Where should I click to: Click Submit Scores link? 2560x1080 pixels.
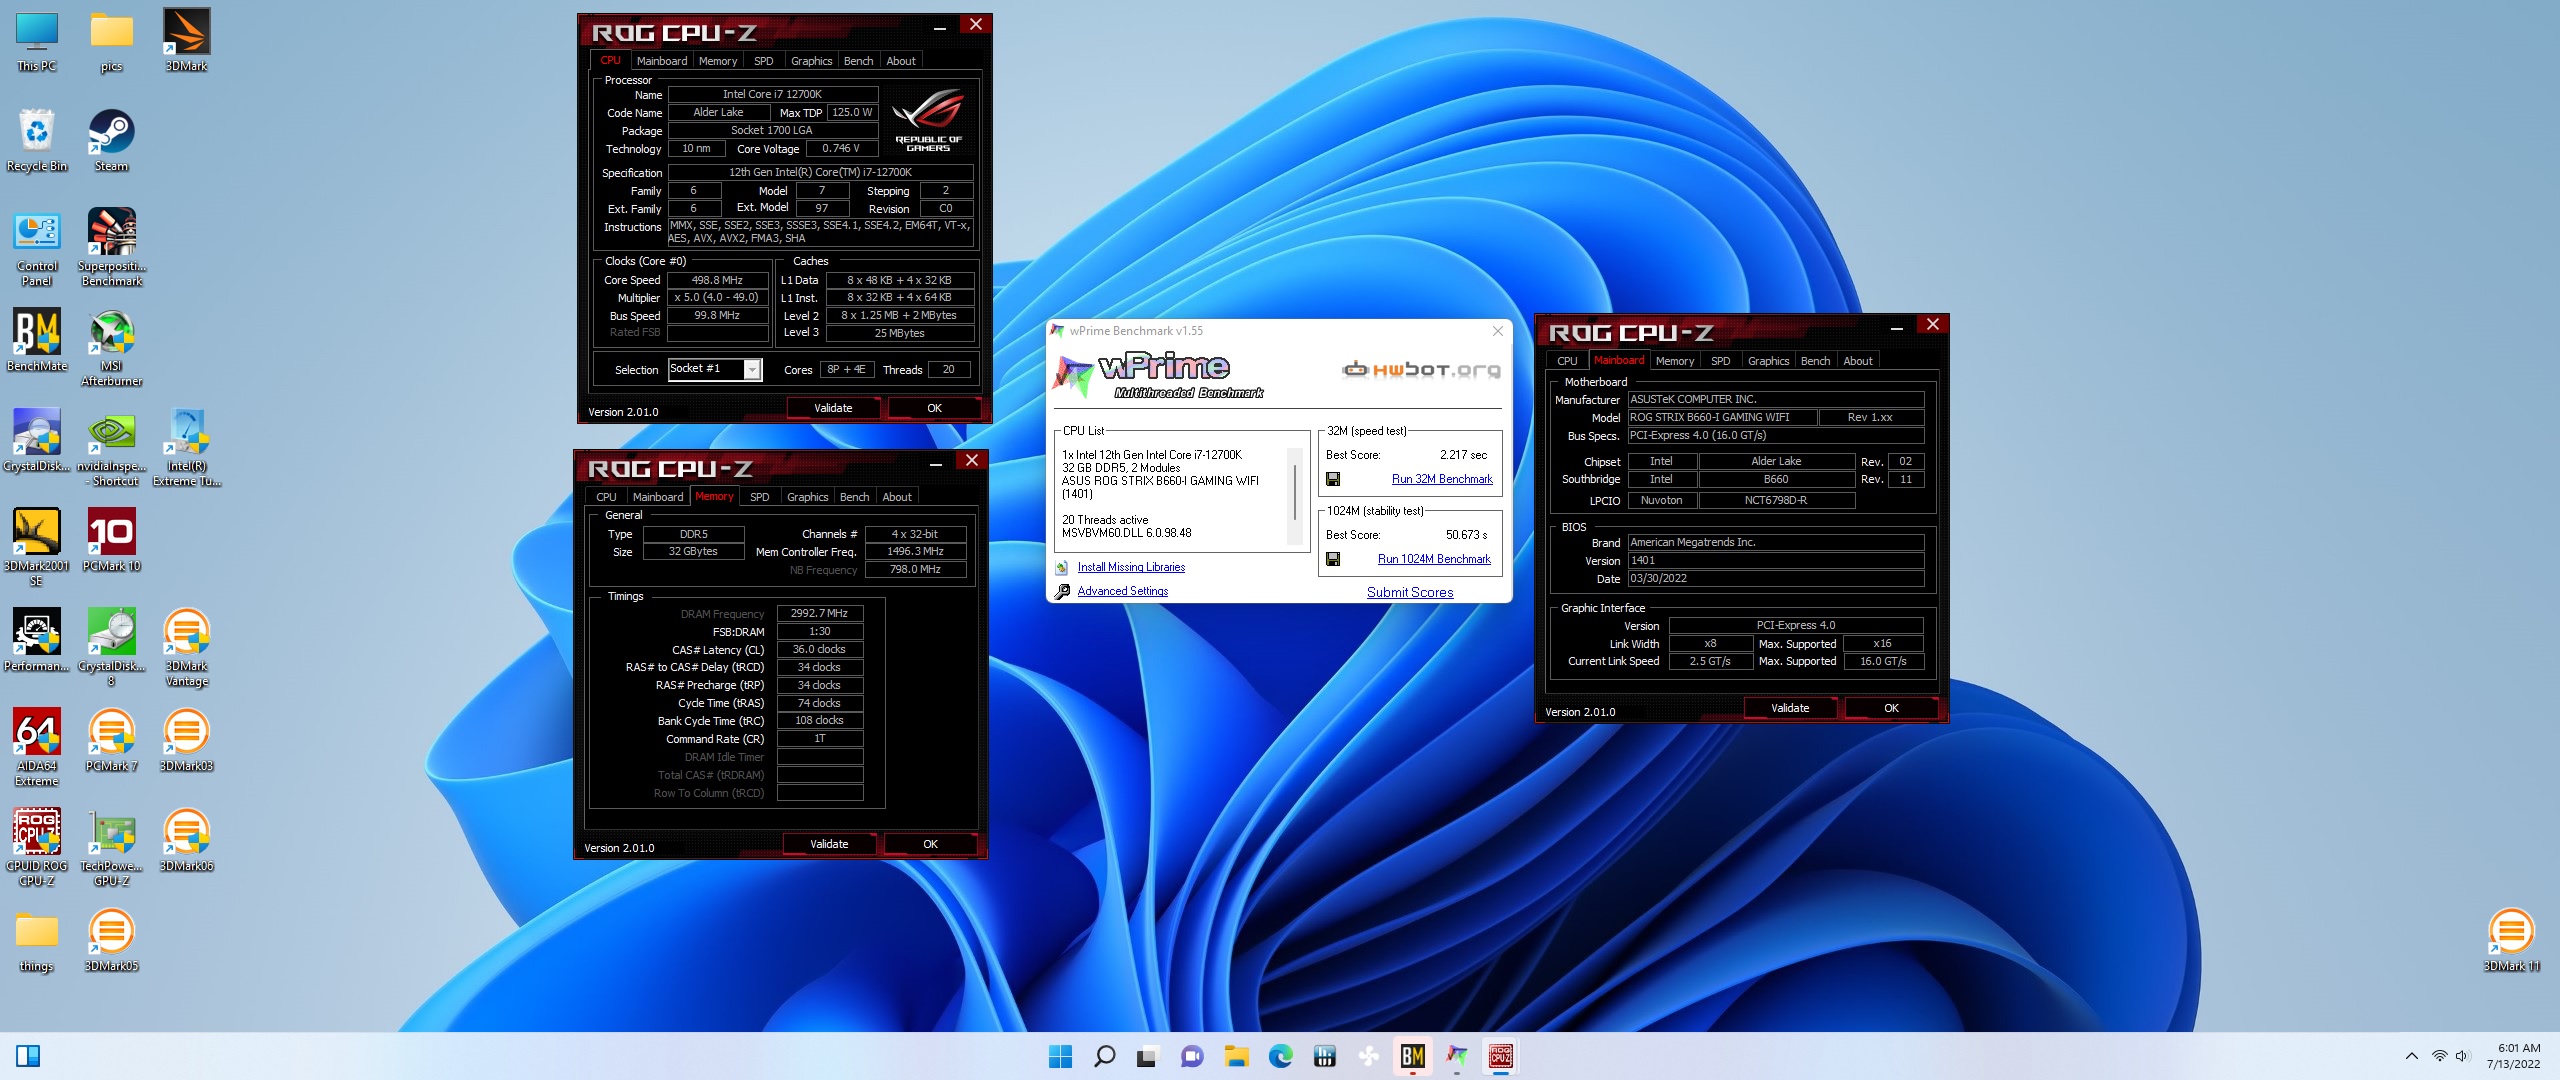click(x=1410, y=592)
